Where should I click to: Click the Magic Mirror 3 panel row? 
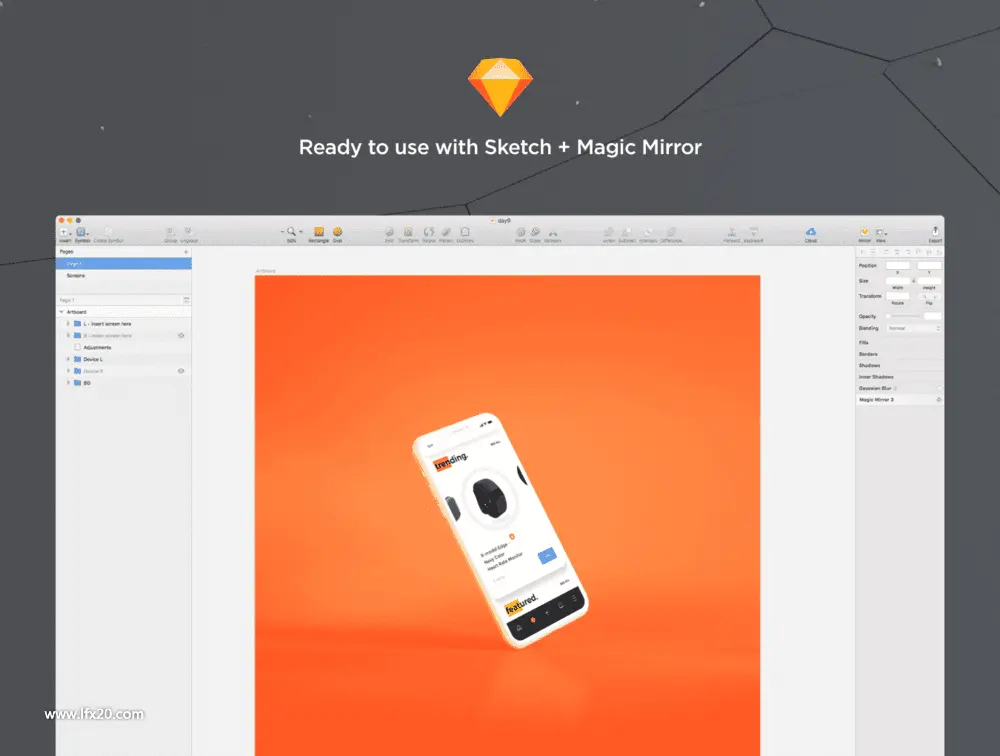click(899, 400)
